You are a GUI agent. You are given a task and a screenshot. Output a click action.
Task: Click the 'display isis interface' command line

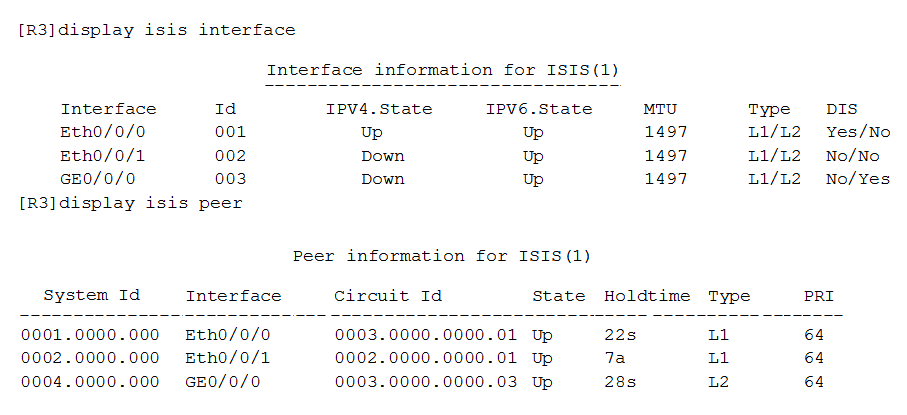(157, 30)
